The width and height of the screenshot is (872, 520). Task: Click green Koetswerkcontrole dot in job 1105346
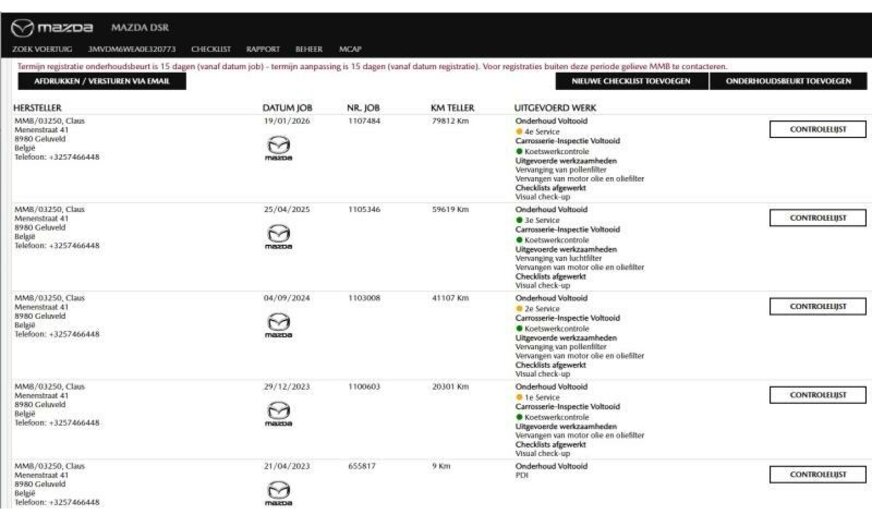[519, 240]
